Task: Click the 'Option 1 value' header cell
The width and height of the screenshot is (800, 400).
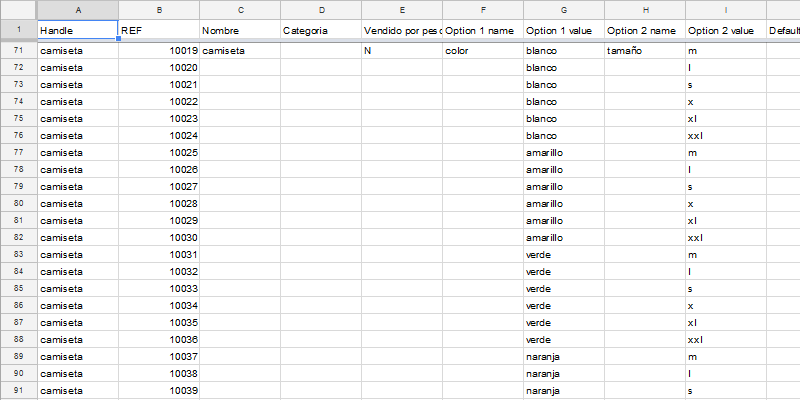Action: (x=564, y=30)
